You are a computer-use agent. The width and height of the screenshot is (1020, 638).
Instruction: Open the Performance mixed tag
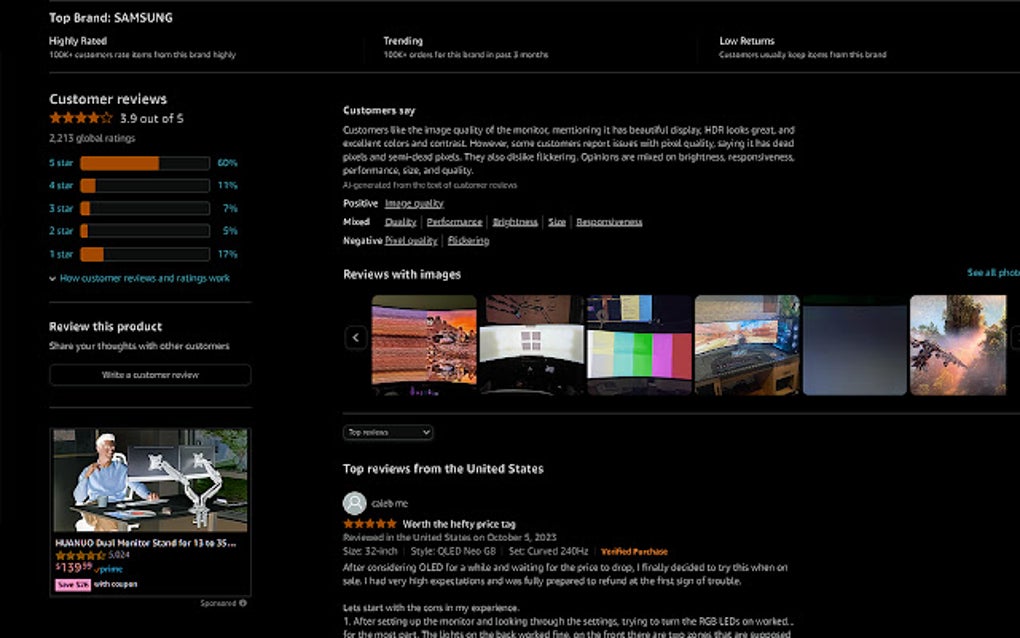[455, 222]
